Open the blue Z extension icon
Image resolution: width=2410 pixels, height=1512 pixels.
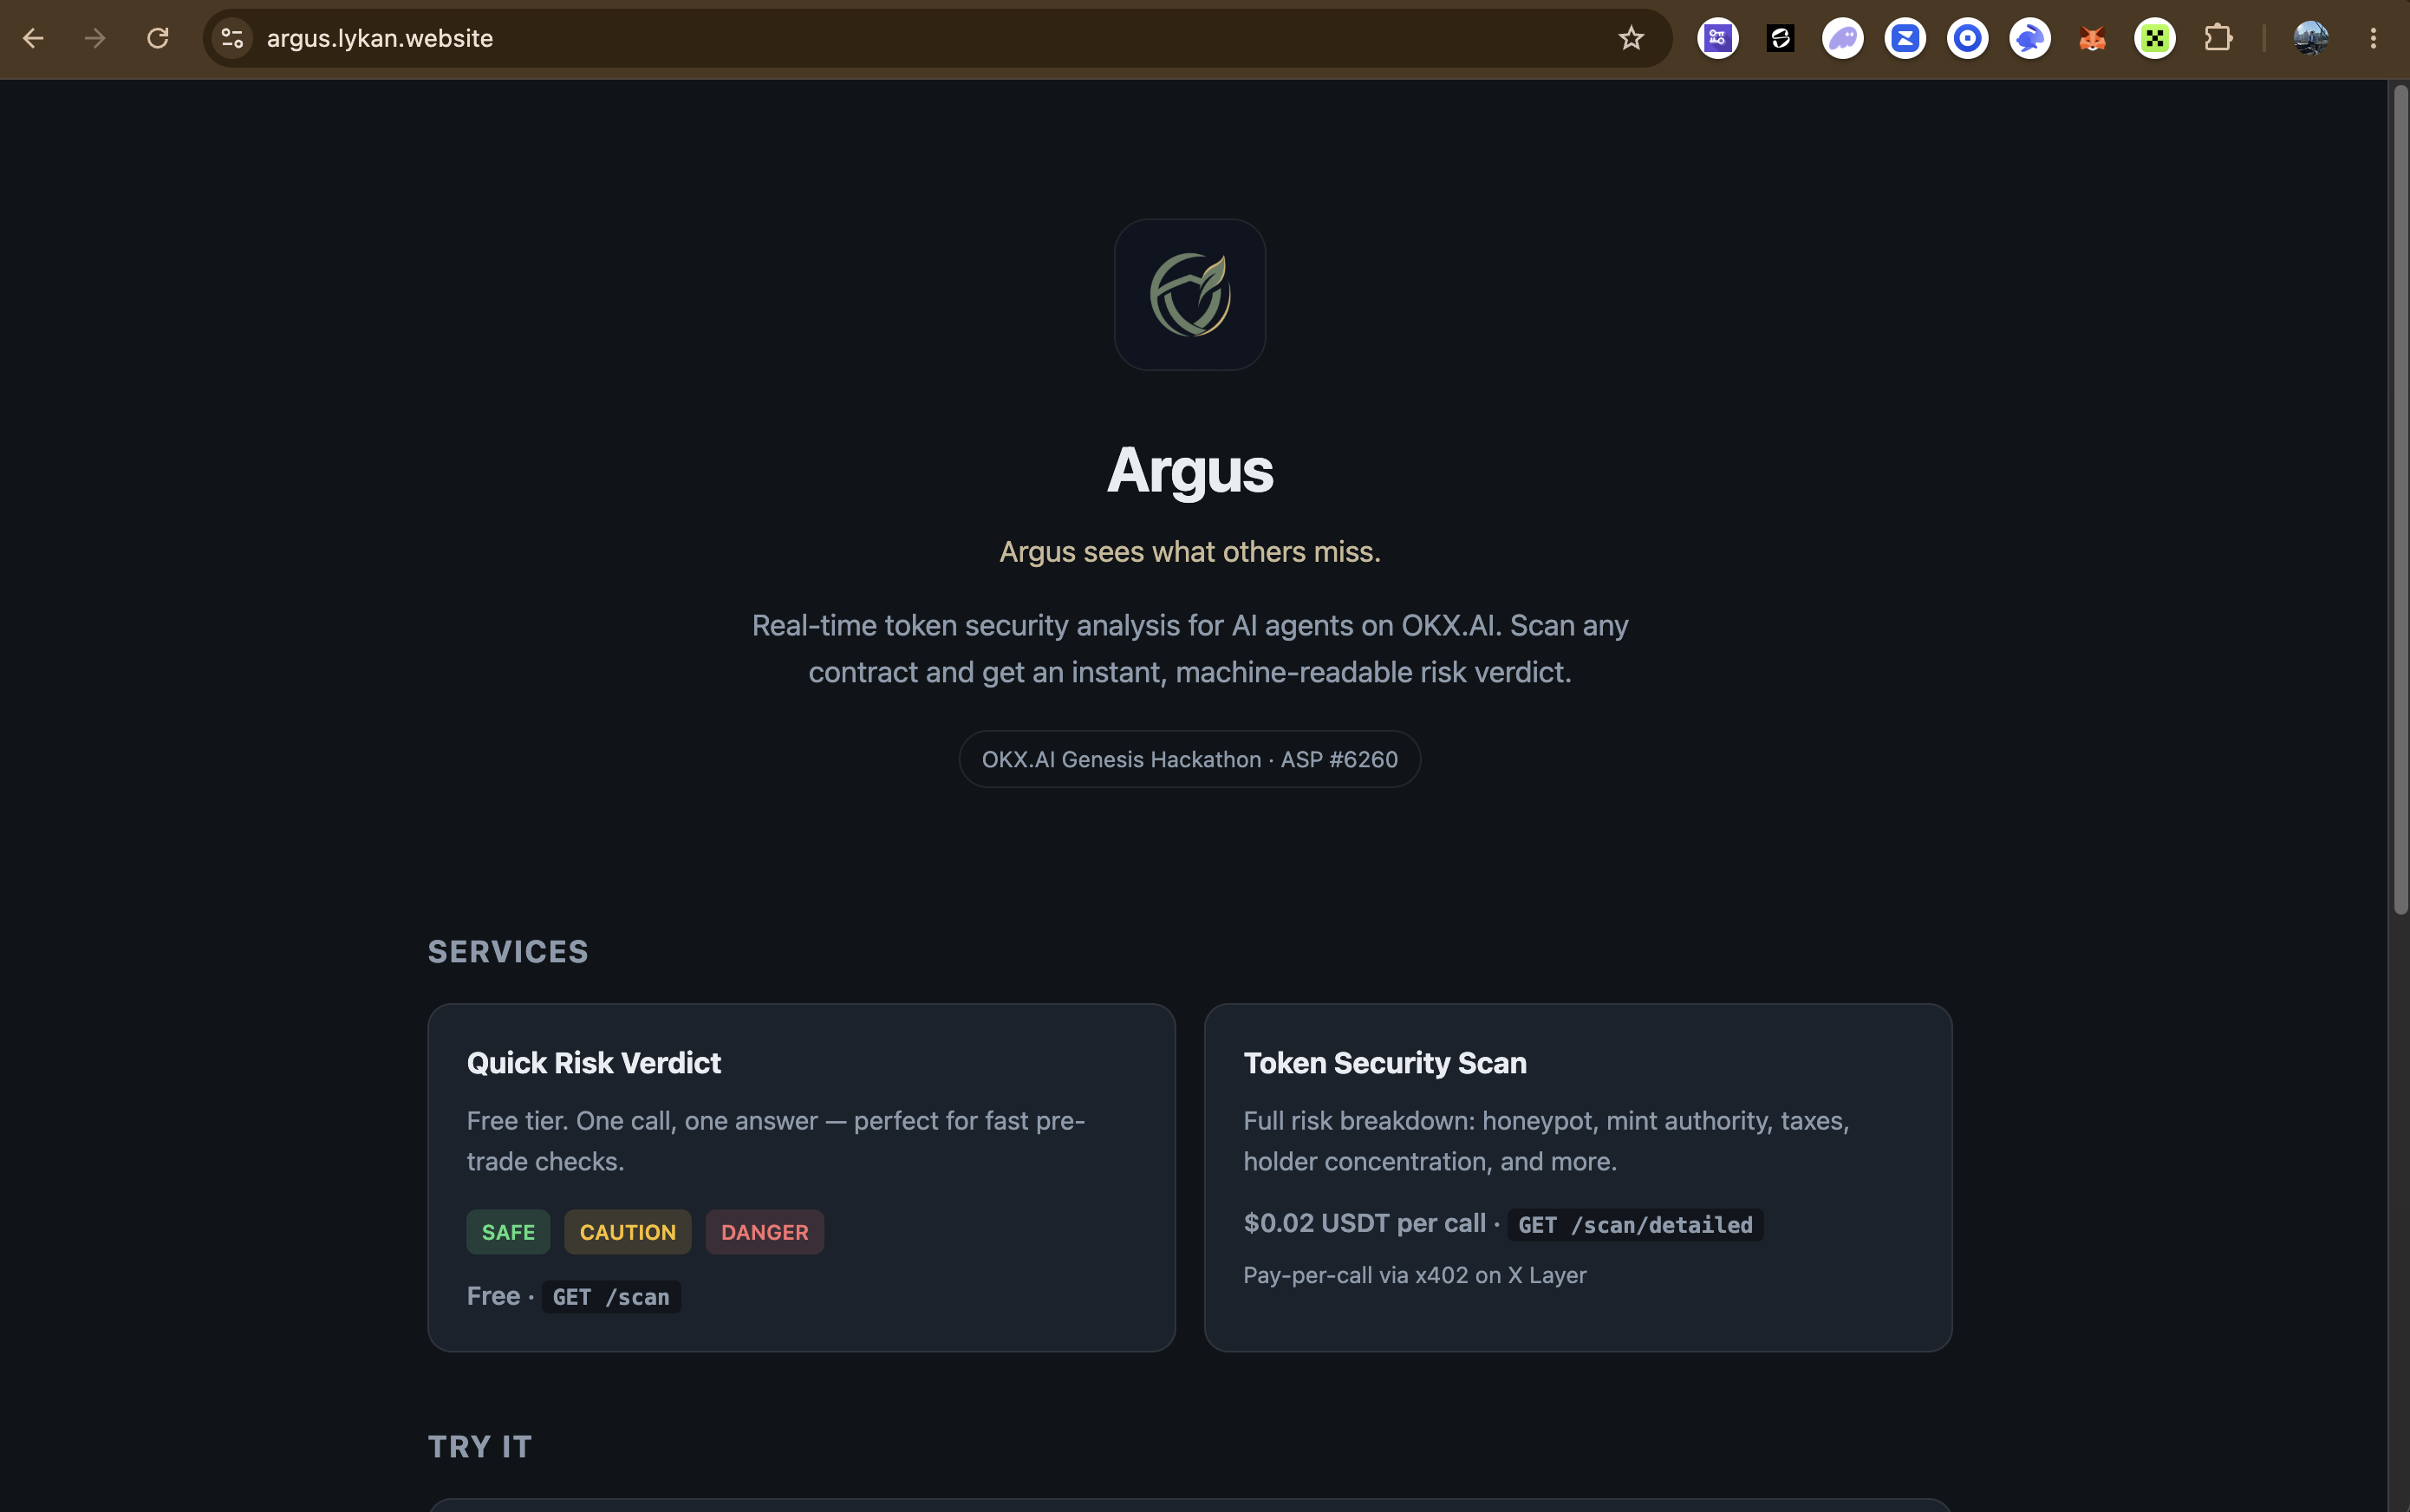[x=1905, y=38]
